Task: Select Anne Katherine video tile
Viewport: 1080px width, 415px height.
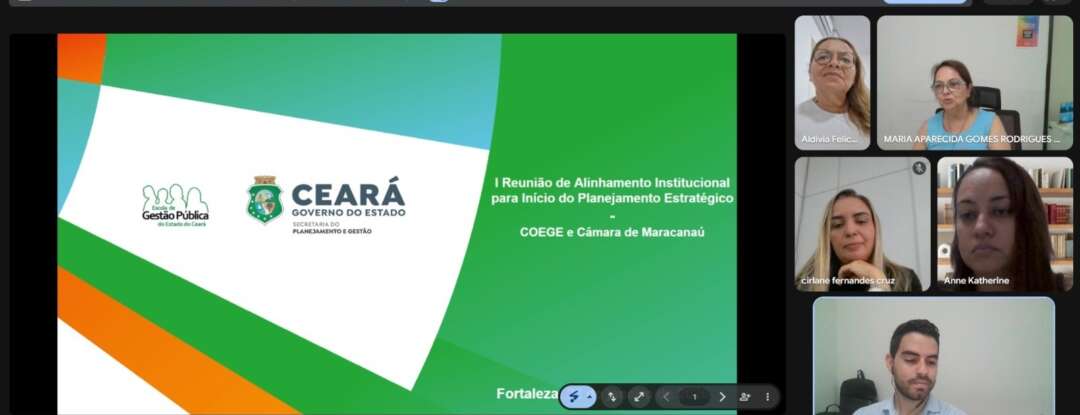Action: (1005, 224)
